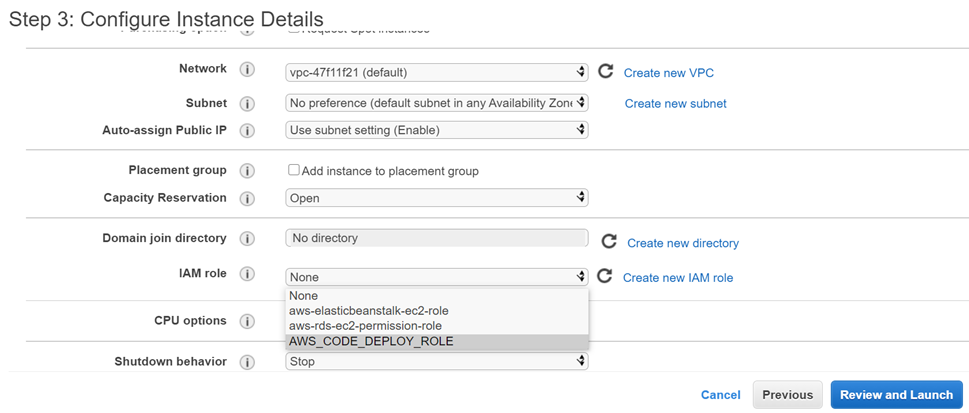Refresh the Domain join directory list

pyautogui.click(x=608, y=242)
